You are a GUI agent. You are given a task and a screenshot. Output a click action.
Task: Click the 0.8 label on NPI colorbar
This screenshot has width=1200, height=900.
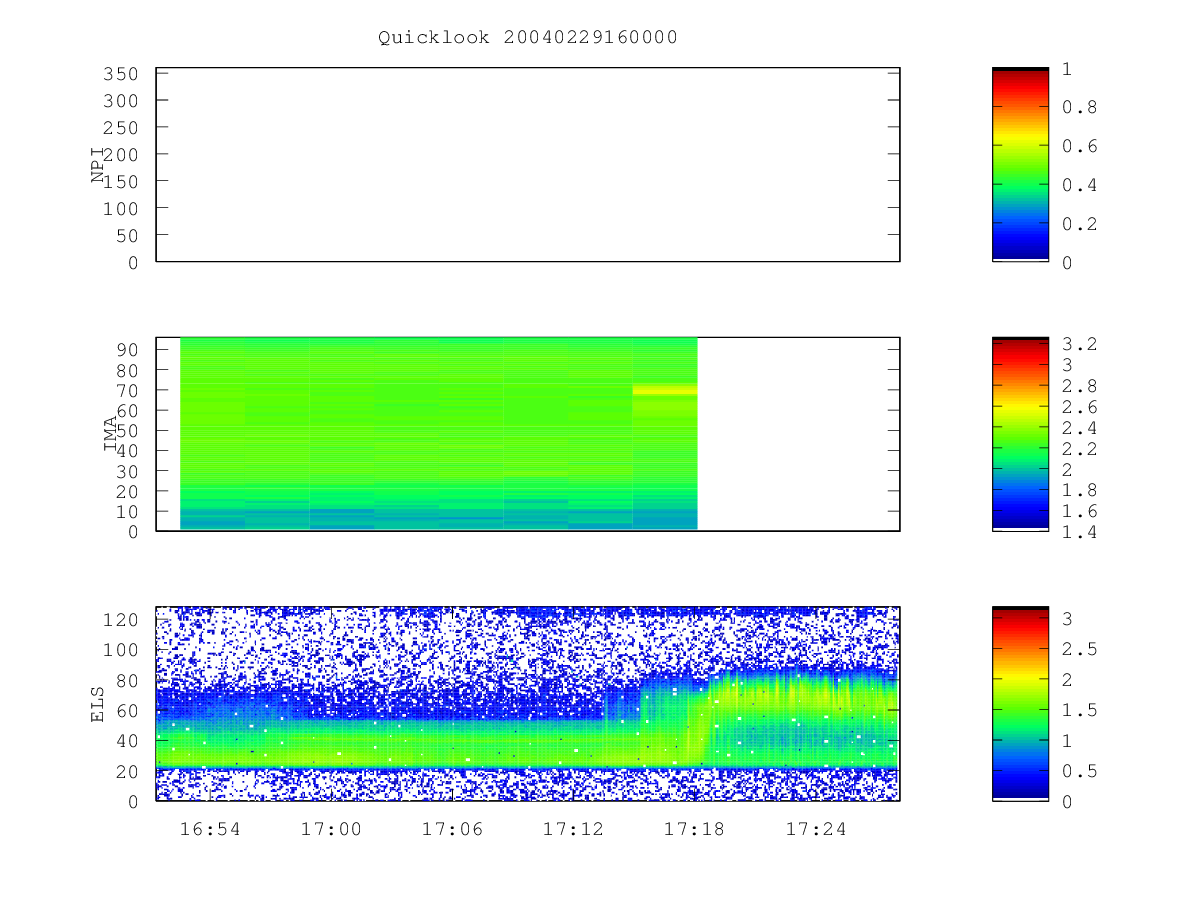tap(1078, 107)
